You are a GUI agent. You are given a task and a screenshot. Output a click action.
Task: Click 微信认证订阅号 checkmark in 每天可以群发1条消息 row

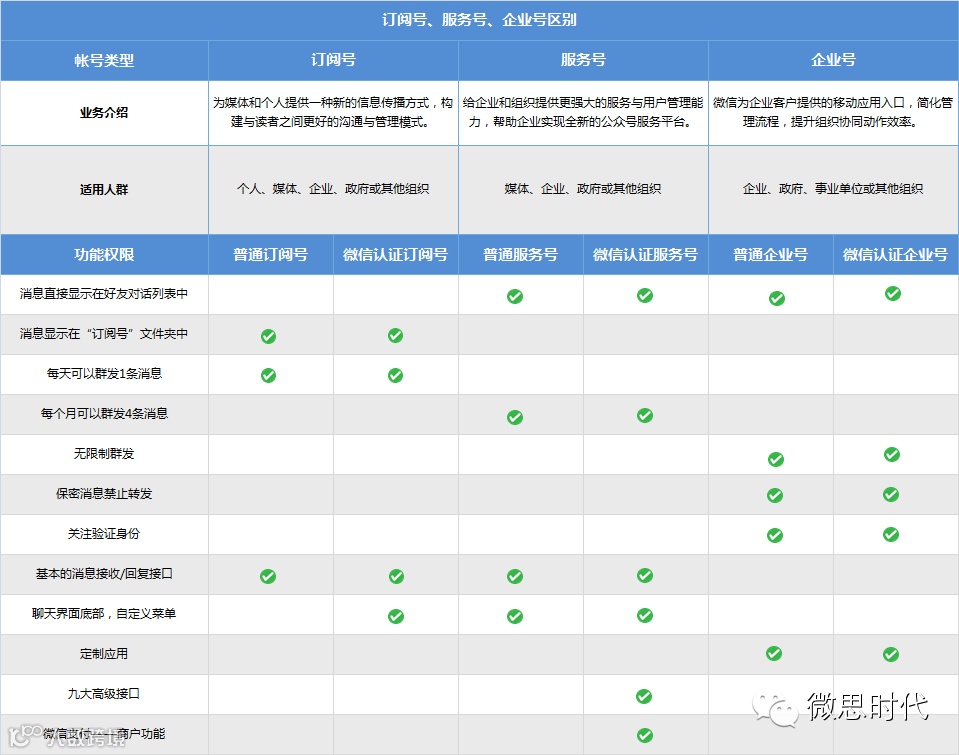click(x=395, y=375)
